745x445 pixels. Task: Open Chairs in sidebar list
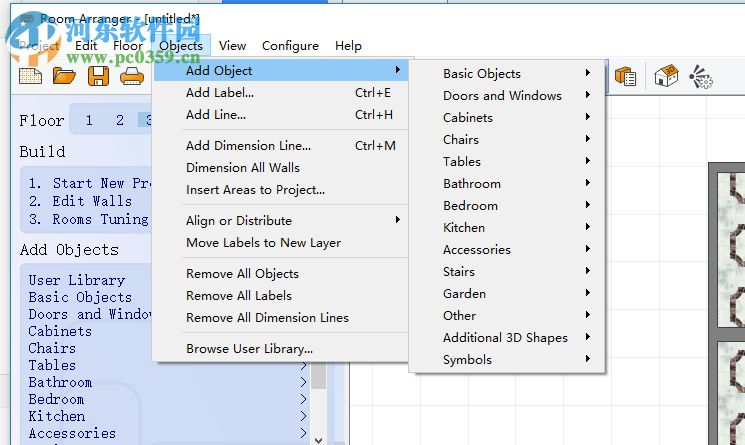coord(52,348)
